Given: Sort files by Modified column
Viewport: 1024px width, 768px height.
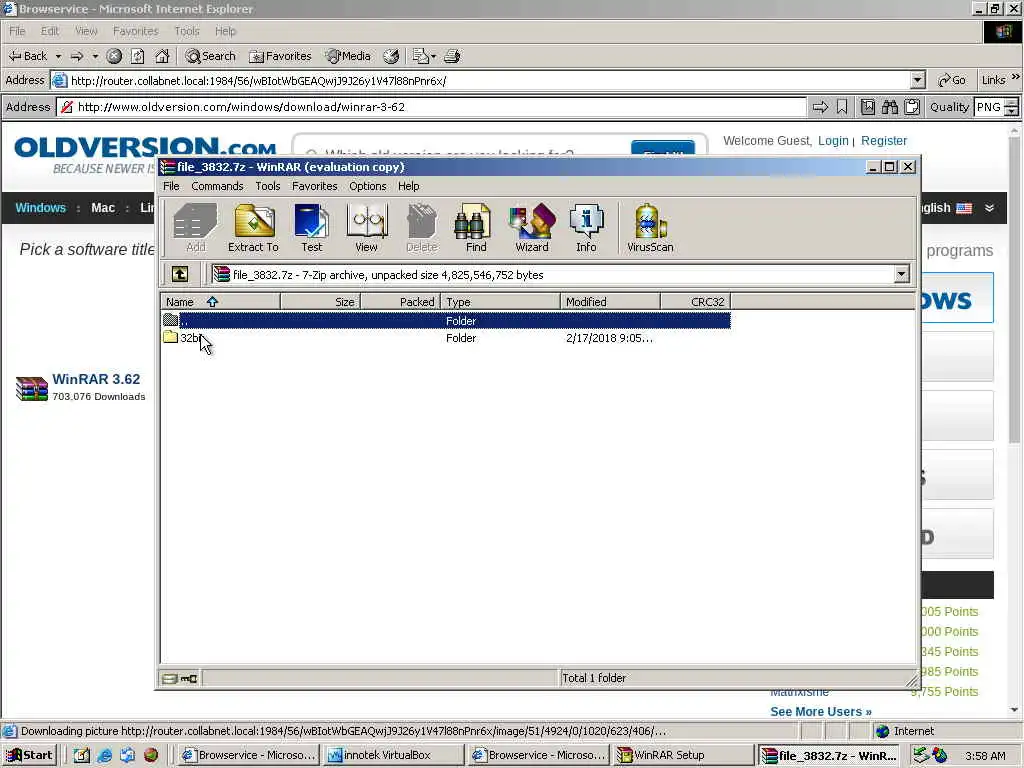Looking at the screenshot, I should click(x=611, y=302).
